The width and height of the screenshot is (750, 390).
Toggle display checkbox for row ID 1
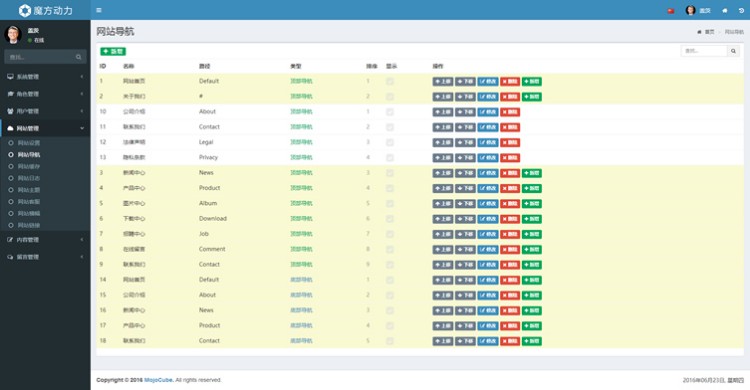point(390,81)
